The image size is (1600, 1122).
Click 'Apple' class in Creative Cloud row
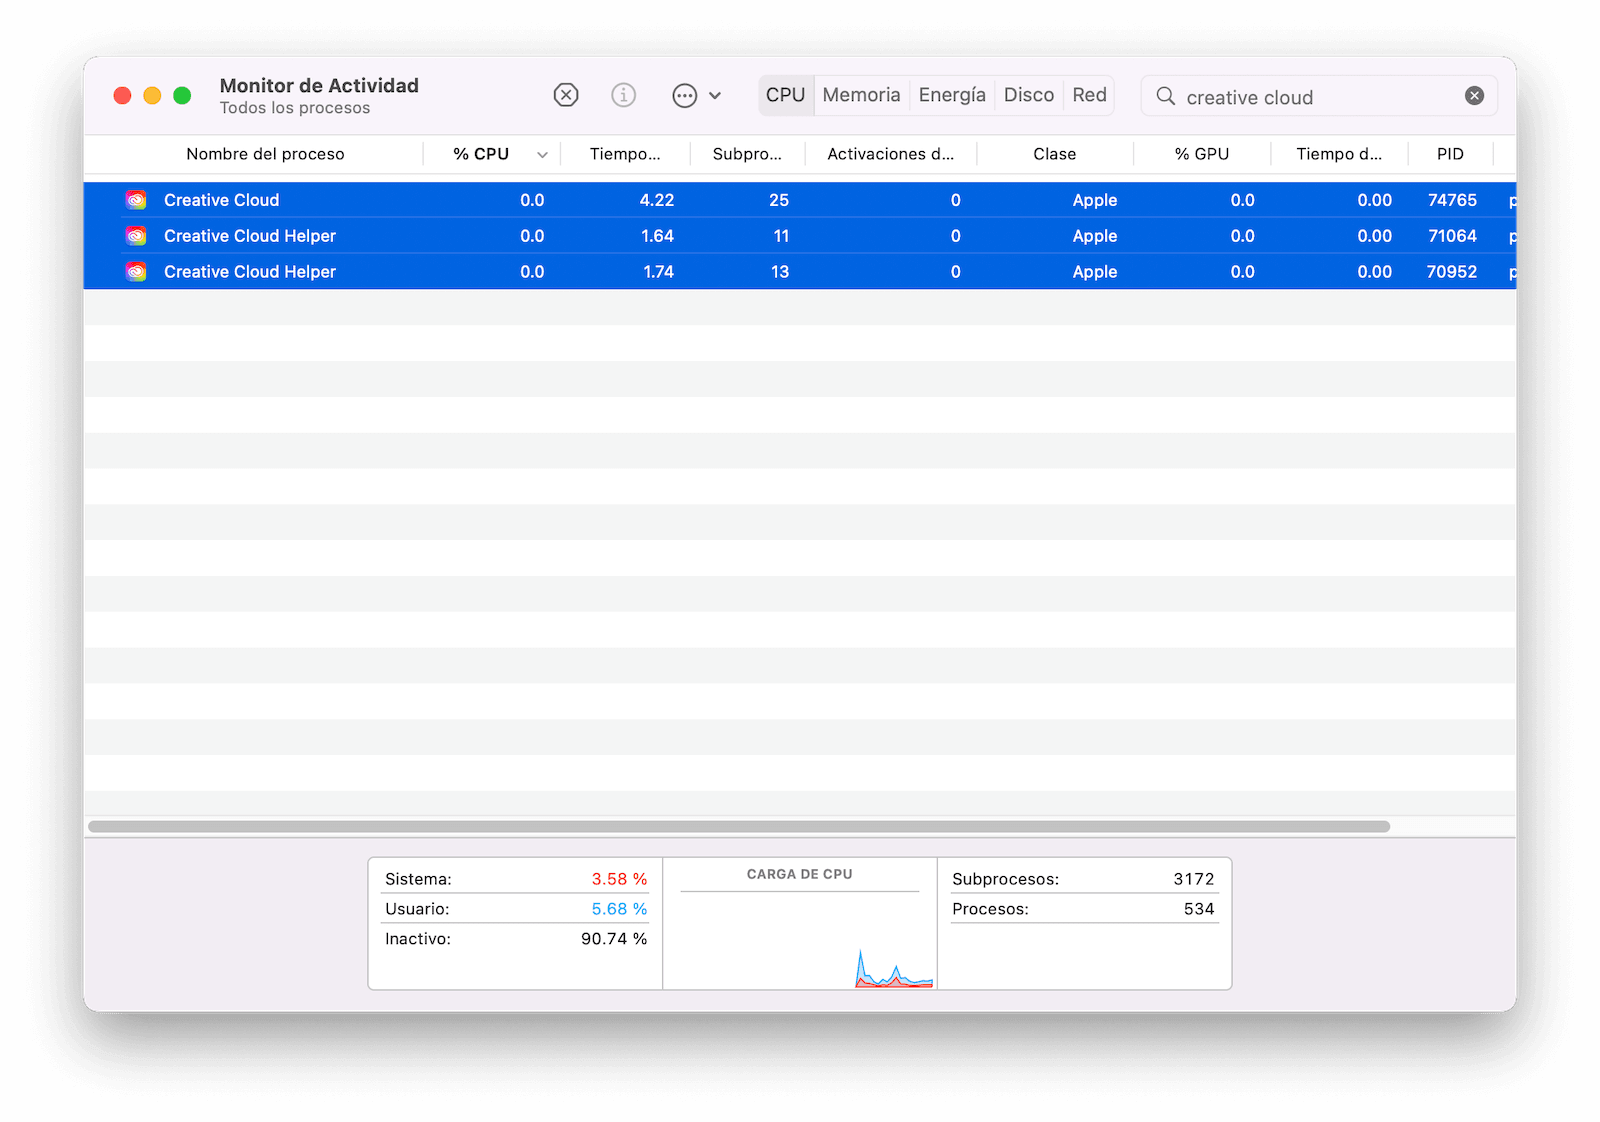click(x=1095, y=200)
